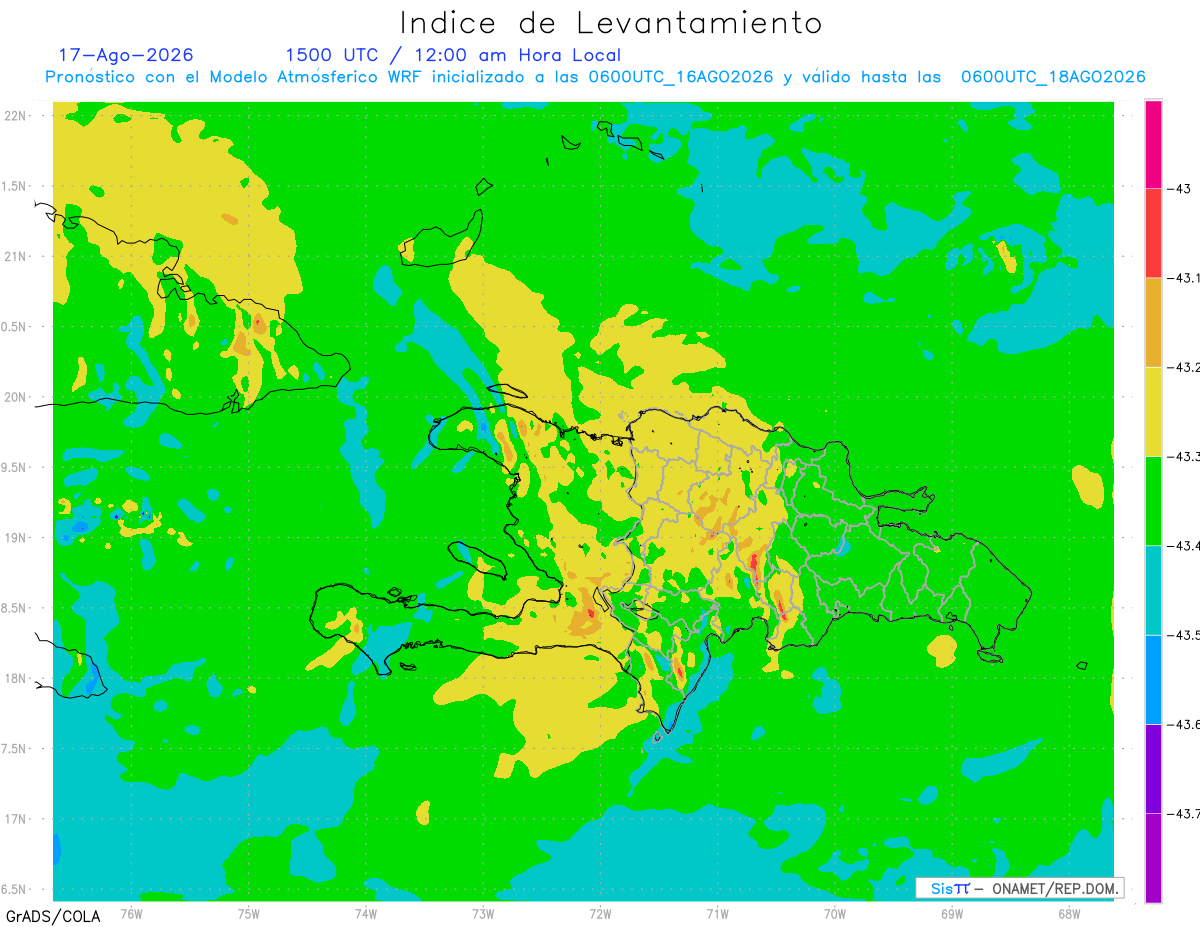Click the "18N" latitude axis label
Image resolution: width=1200 pixels, height=927 pixels.
[17, 678]
